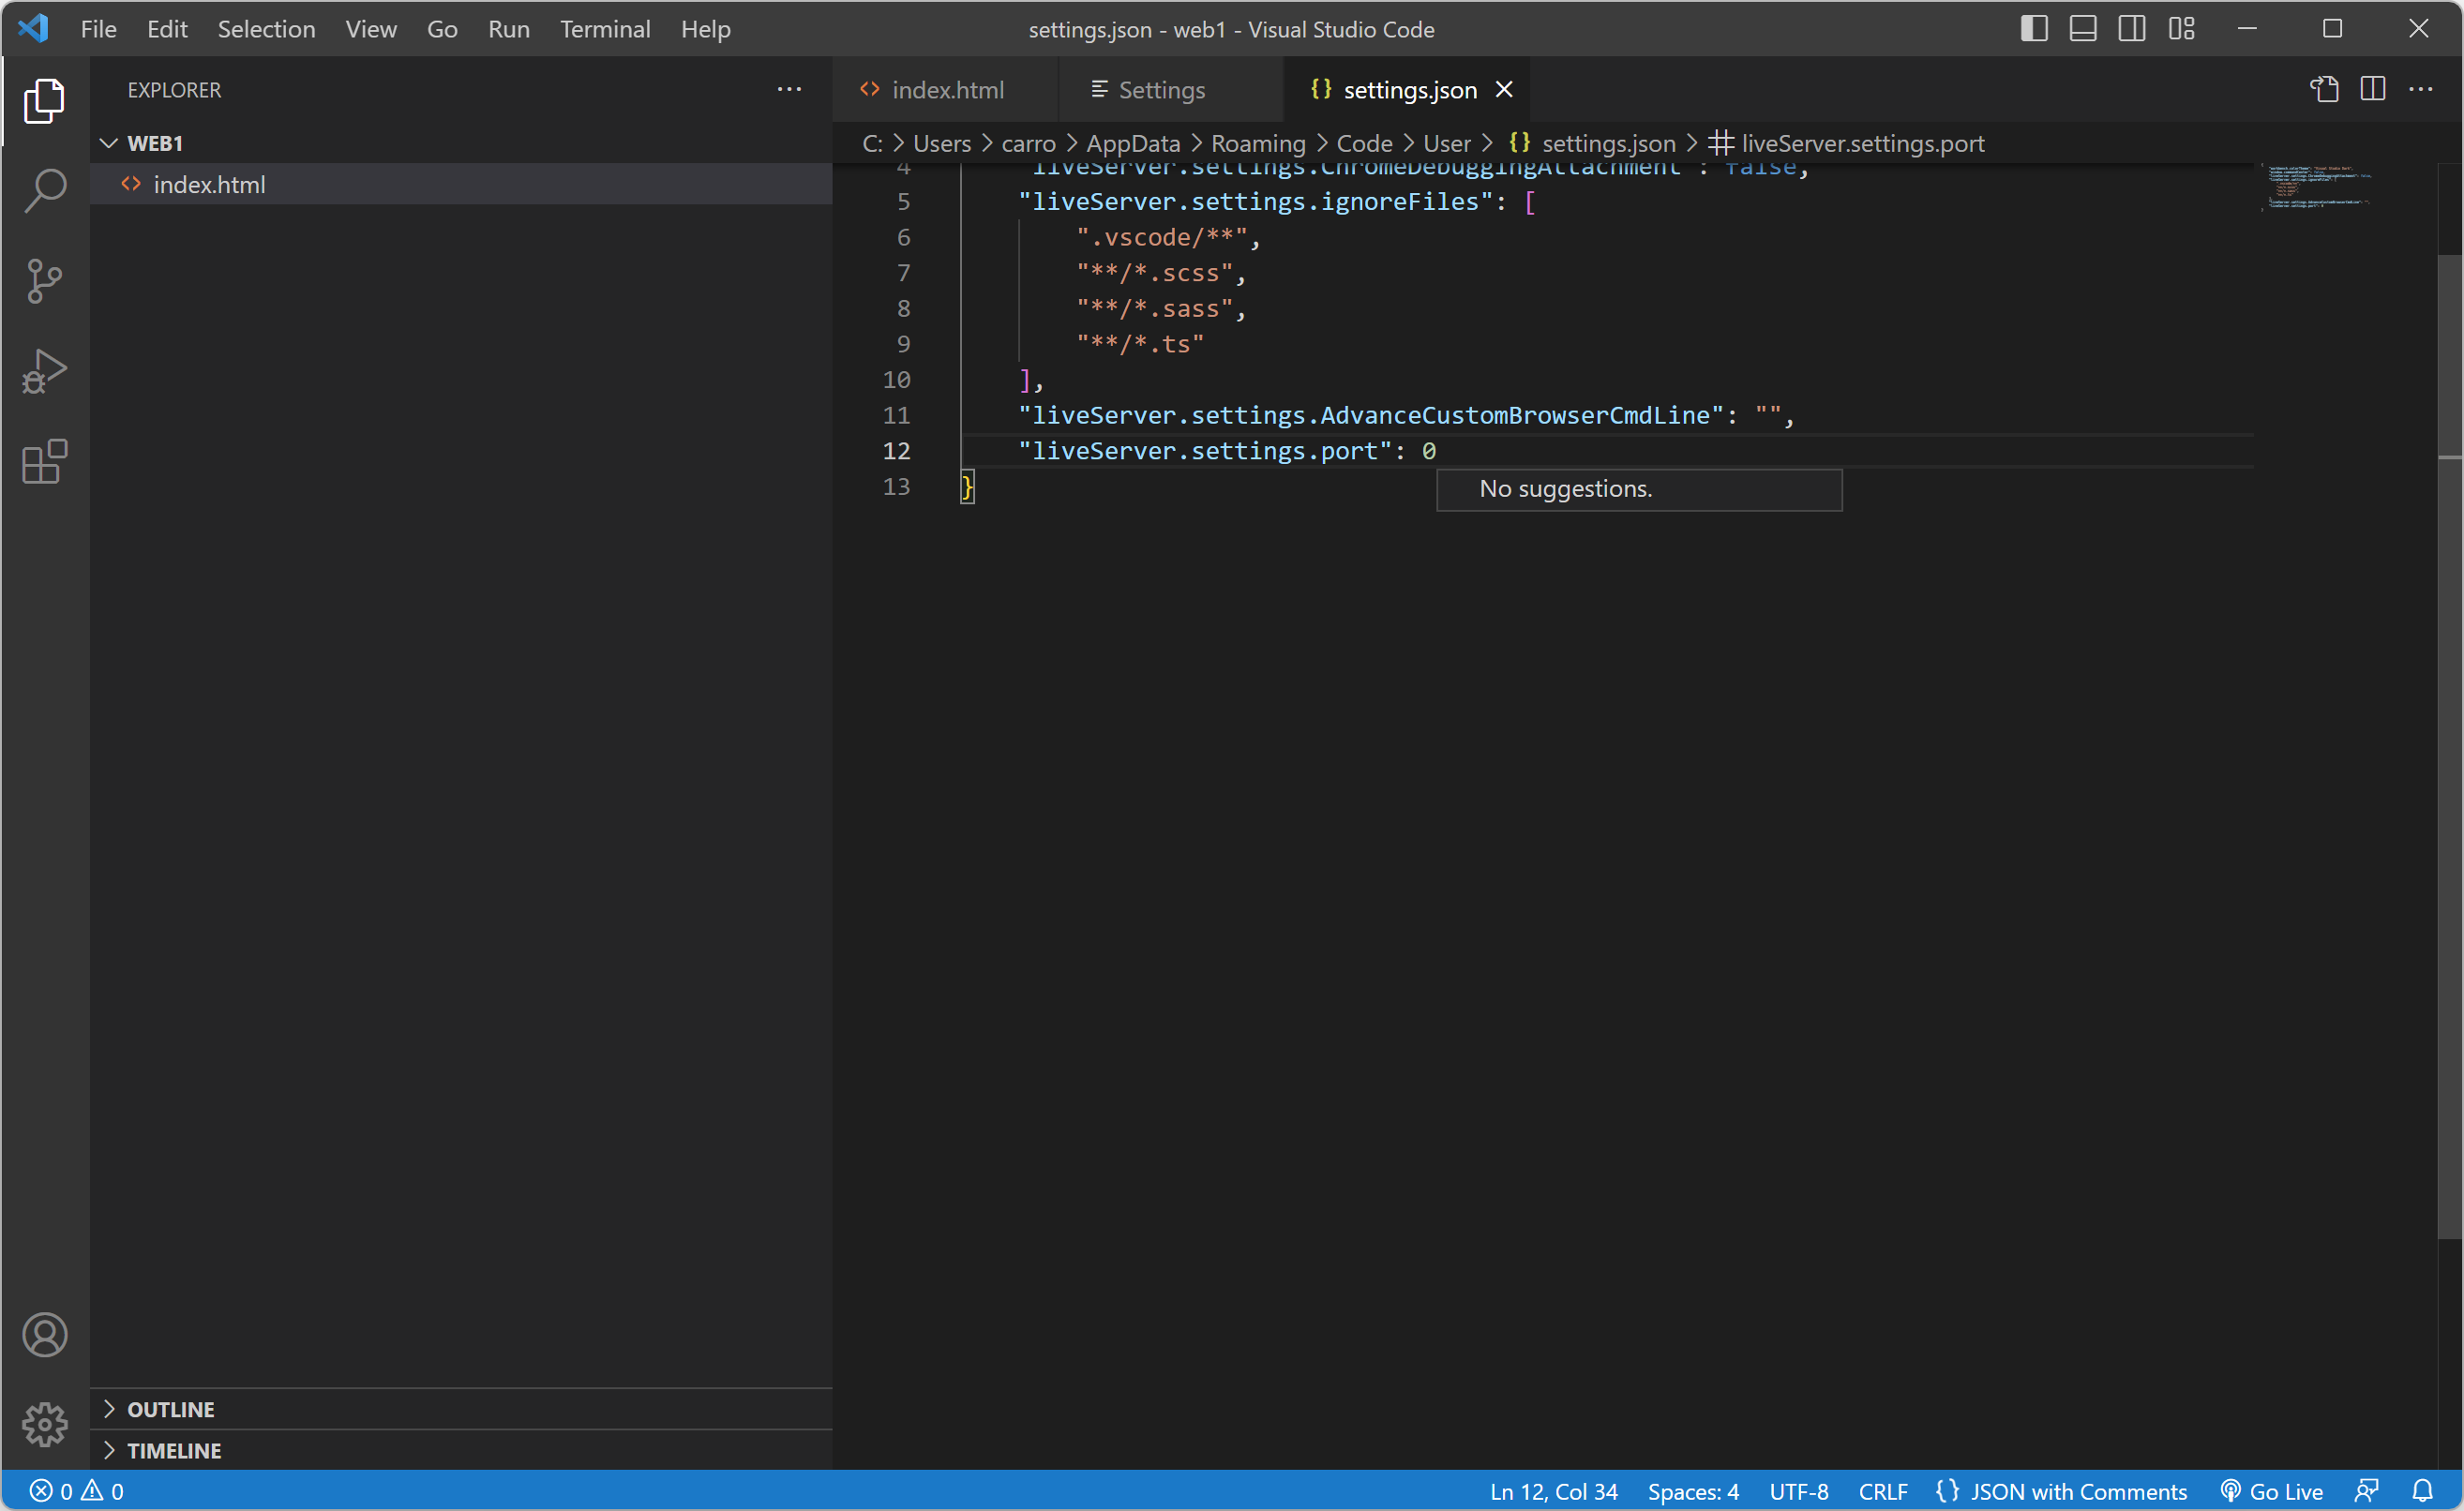The image size is (2464, 1511).
Task: Open the notifications bell
Action: coord(2422,1490)
